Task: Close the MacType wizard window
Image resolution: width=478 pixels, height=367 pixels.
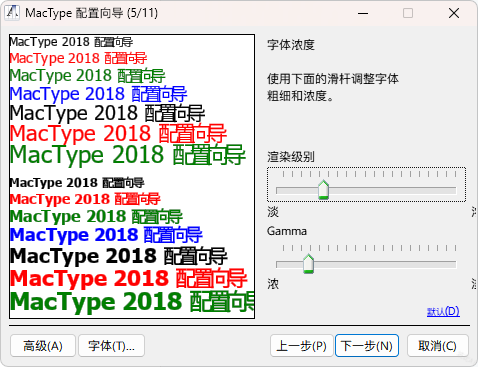Action: click(x=454, y=13)
